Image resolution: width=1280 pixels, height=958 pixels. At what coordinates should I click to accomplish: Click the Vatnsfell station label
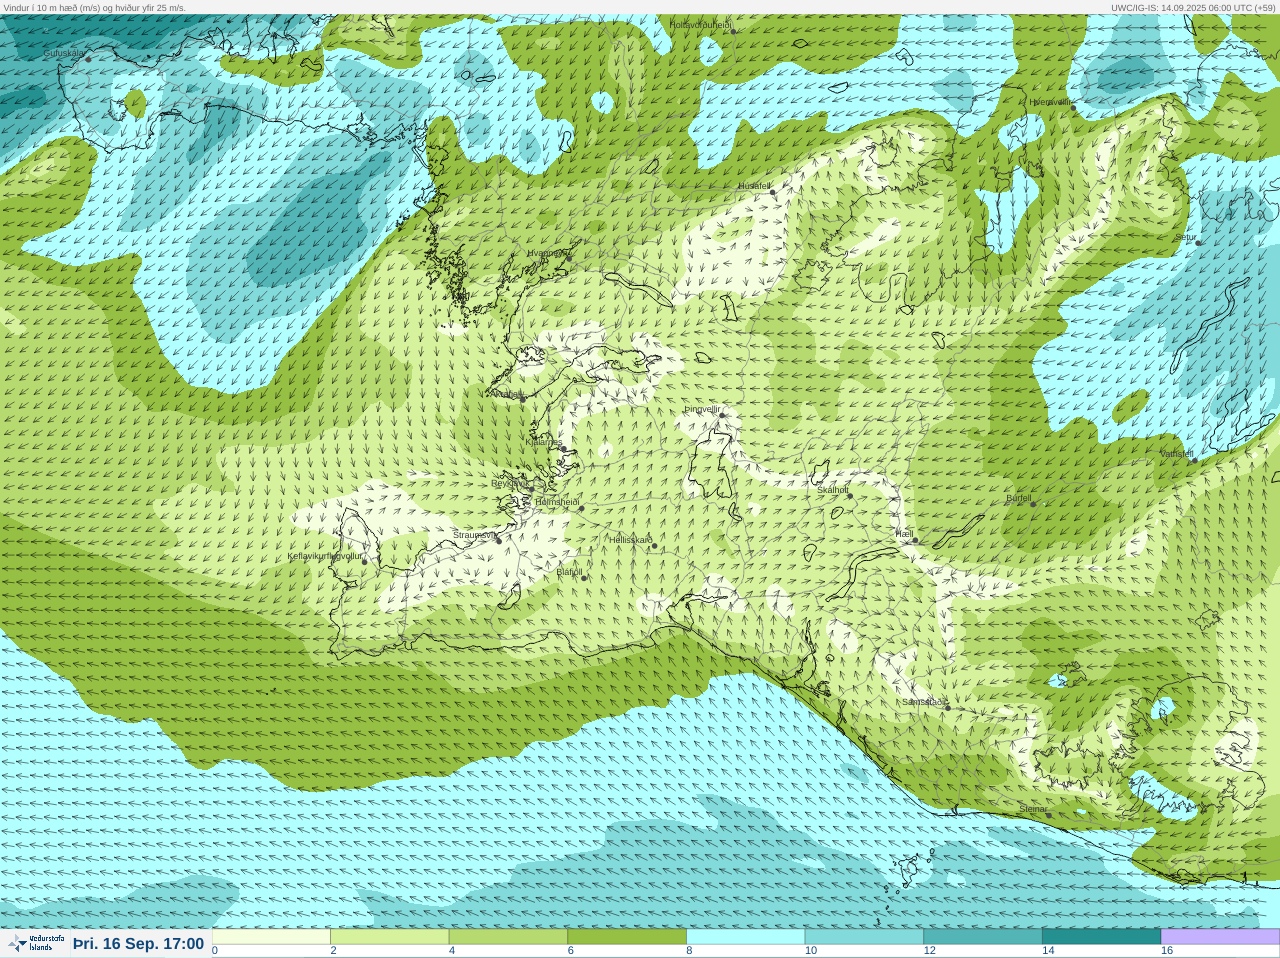[1177, 454]
